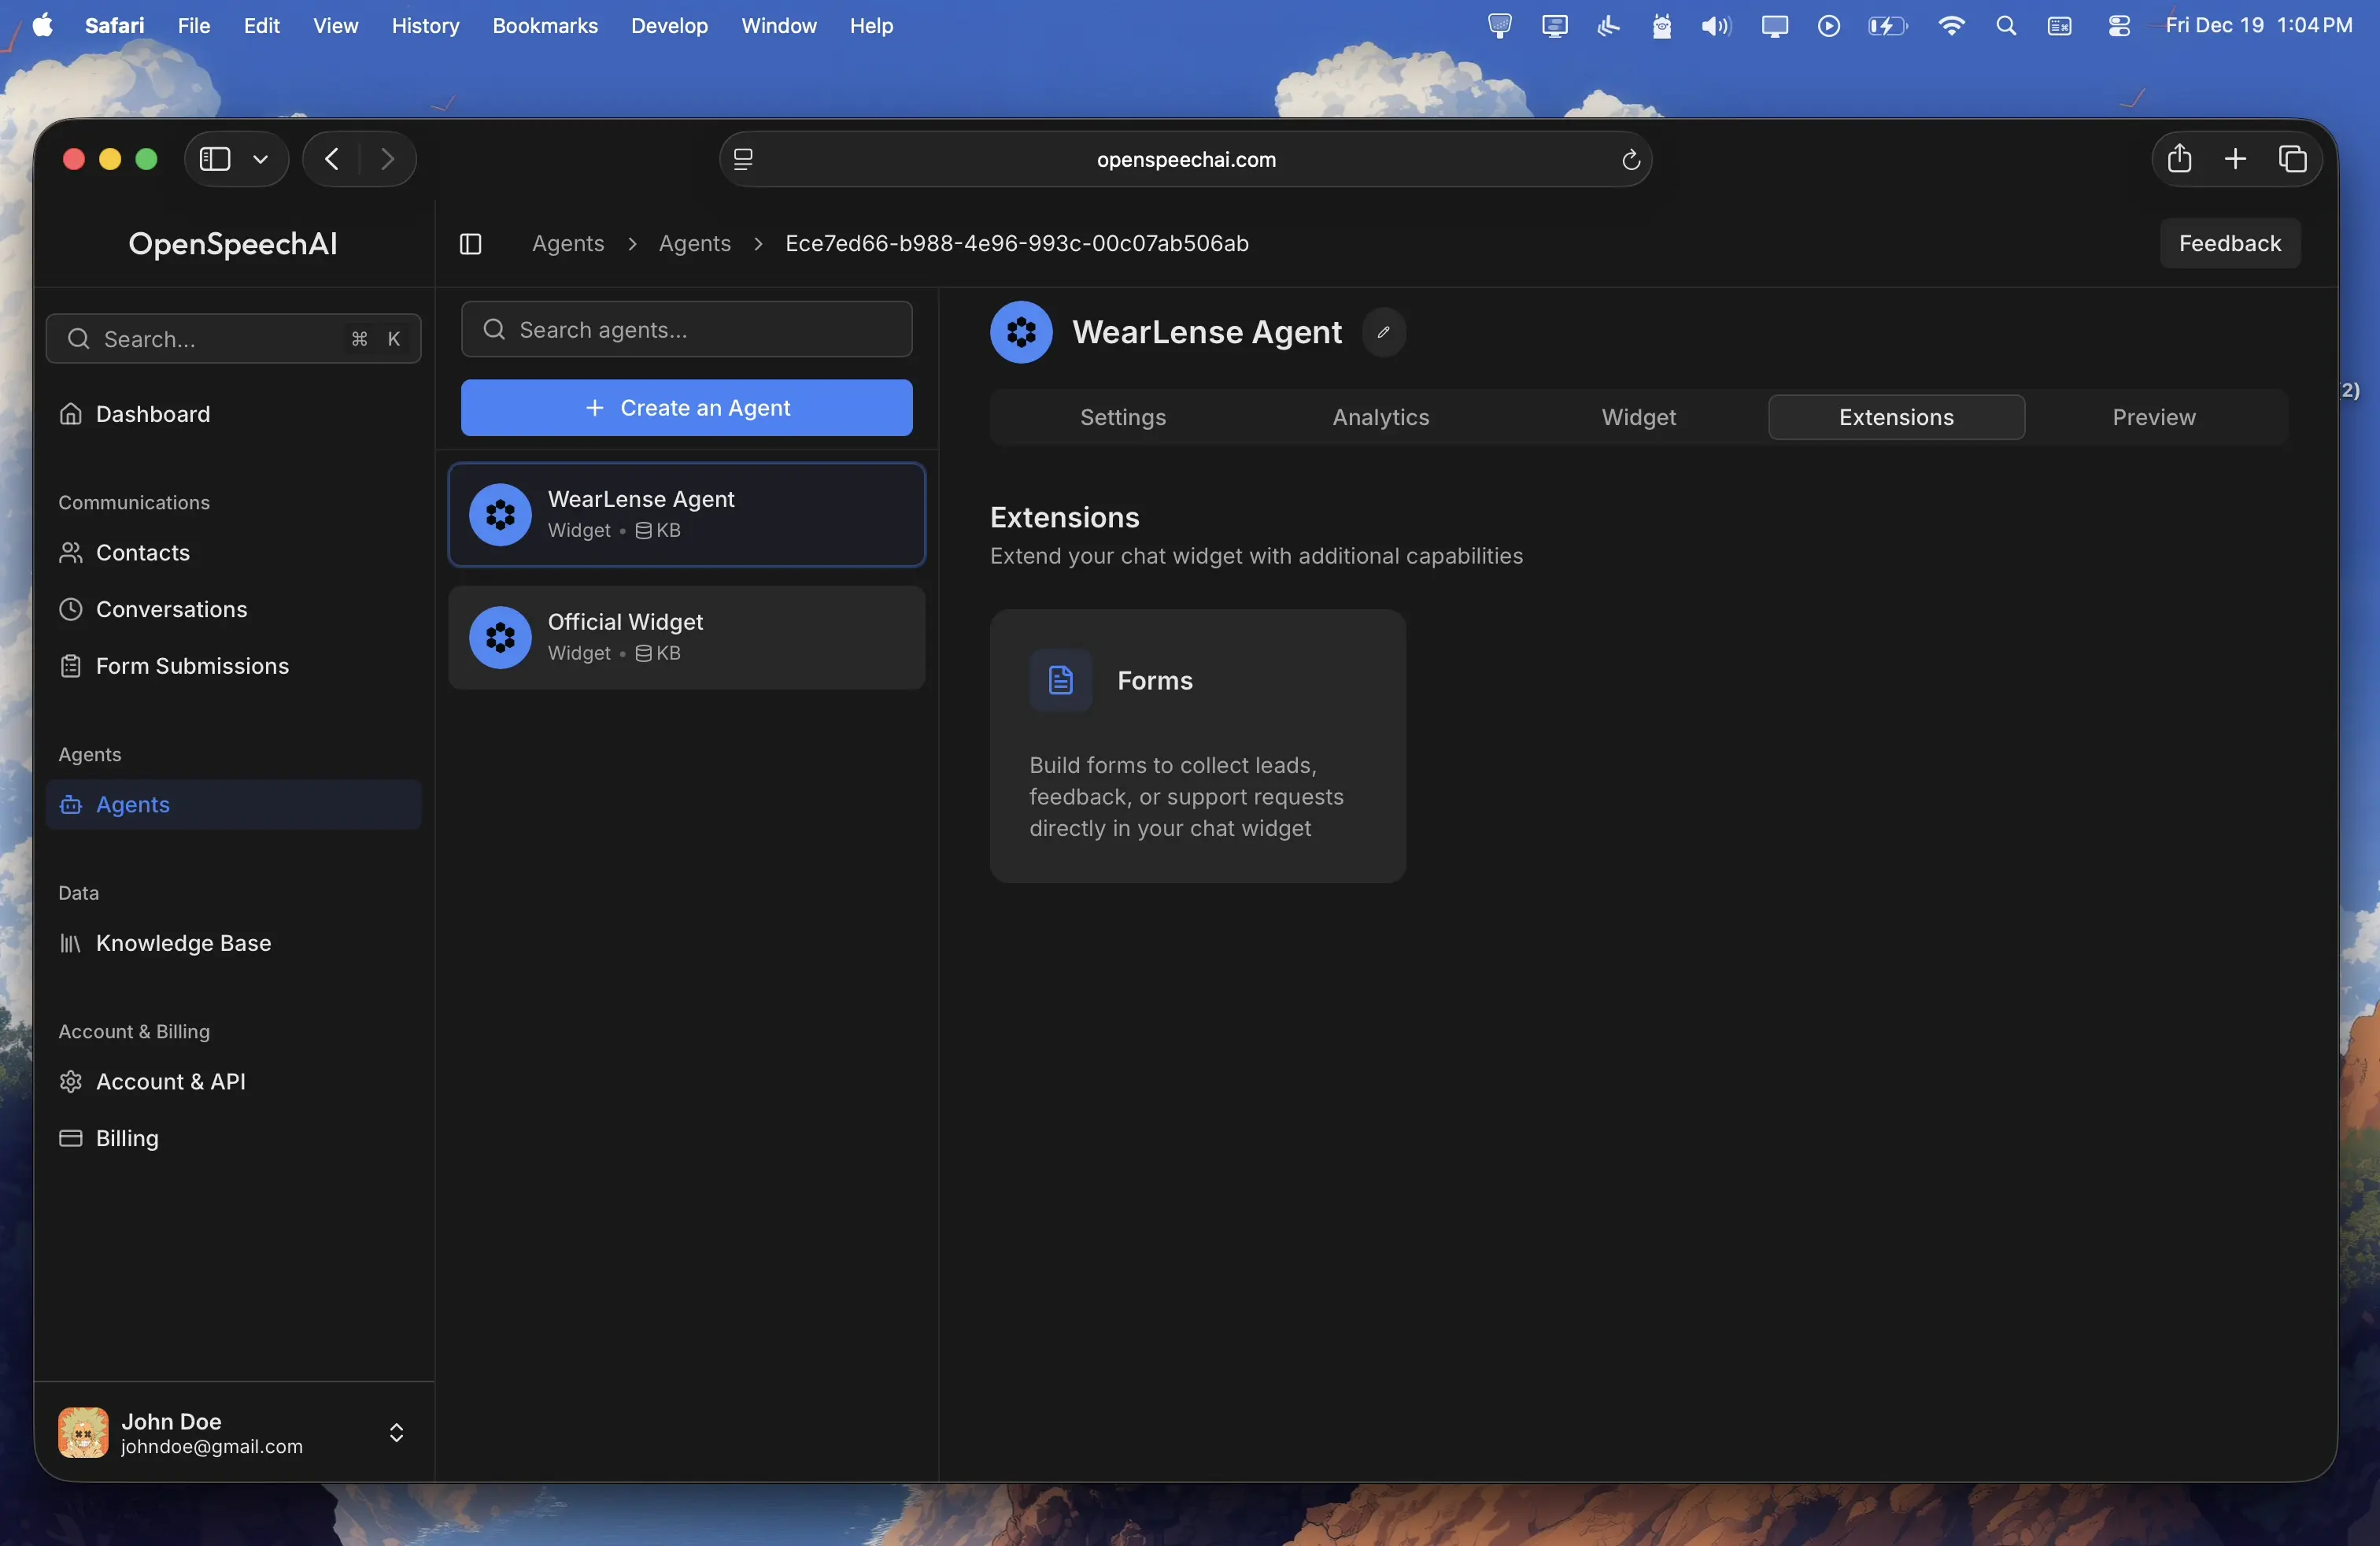Switch to the Preview tab
2380x1546 pixels.
click(x=2155, y=417)
